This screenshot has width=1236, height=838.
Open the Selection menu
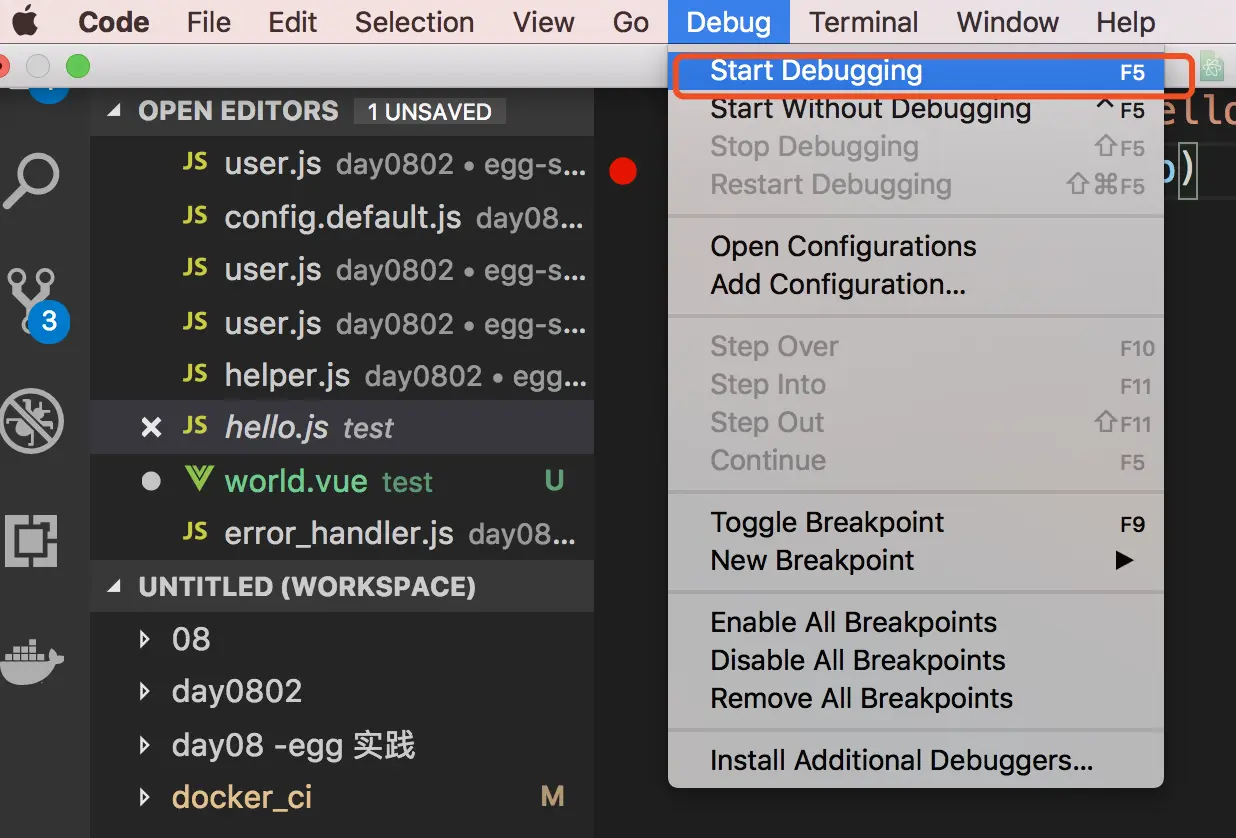point(414,22)
